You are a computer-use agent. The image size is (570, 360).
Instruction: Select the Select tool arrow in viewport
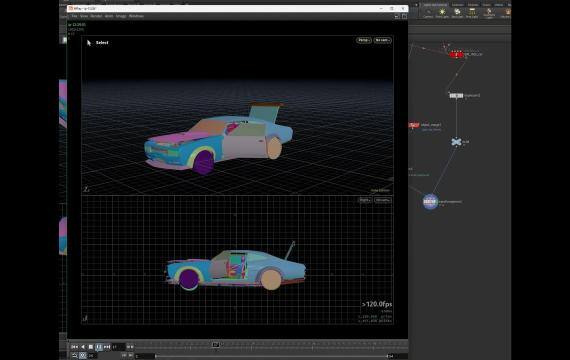click(x=89, y=43)
